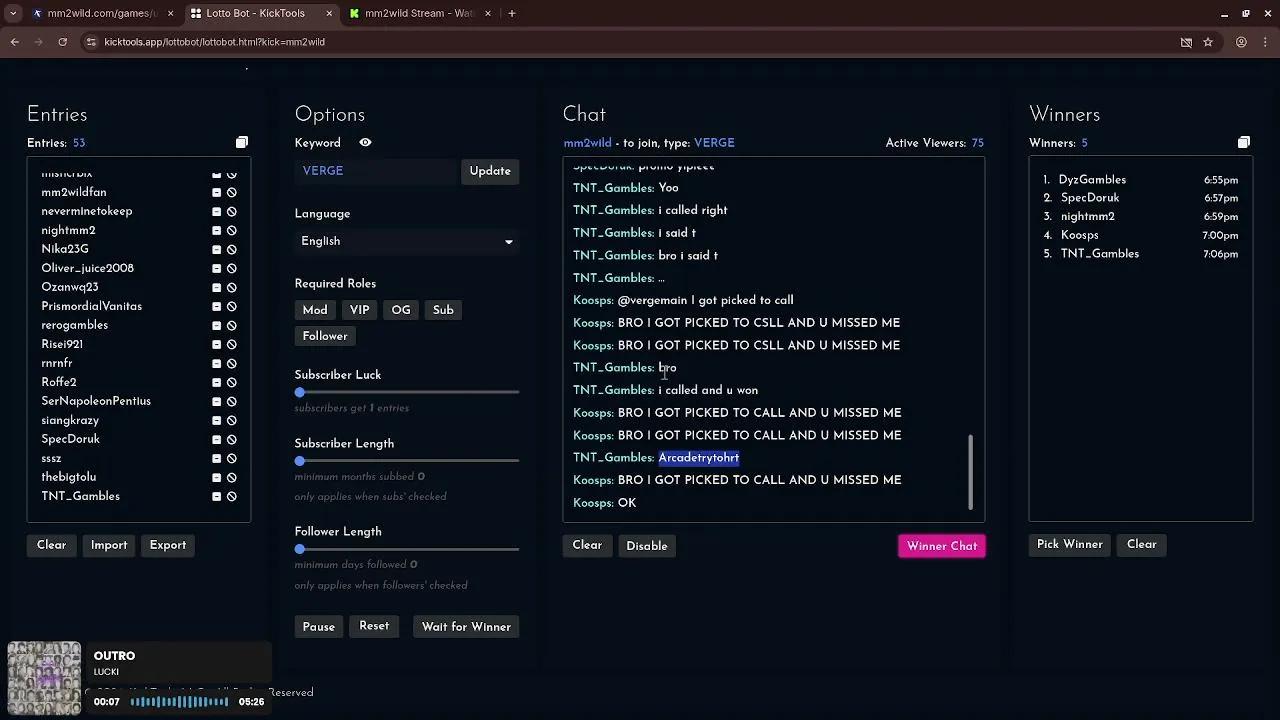Click the highlighted Arcadetrytohrt chat message
Viewport: 1280px width, 720px height.
point(699,458)
